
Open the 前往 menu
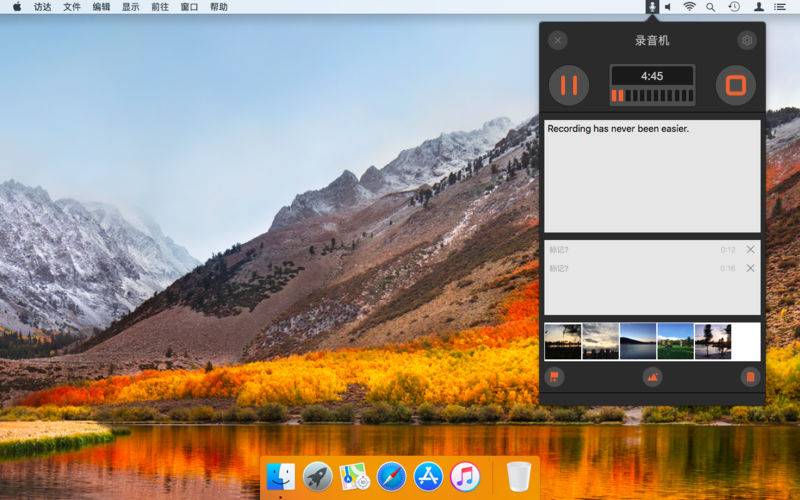pyautogui.click(x=160, y=7)
